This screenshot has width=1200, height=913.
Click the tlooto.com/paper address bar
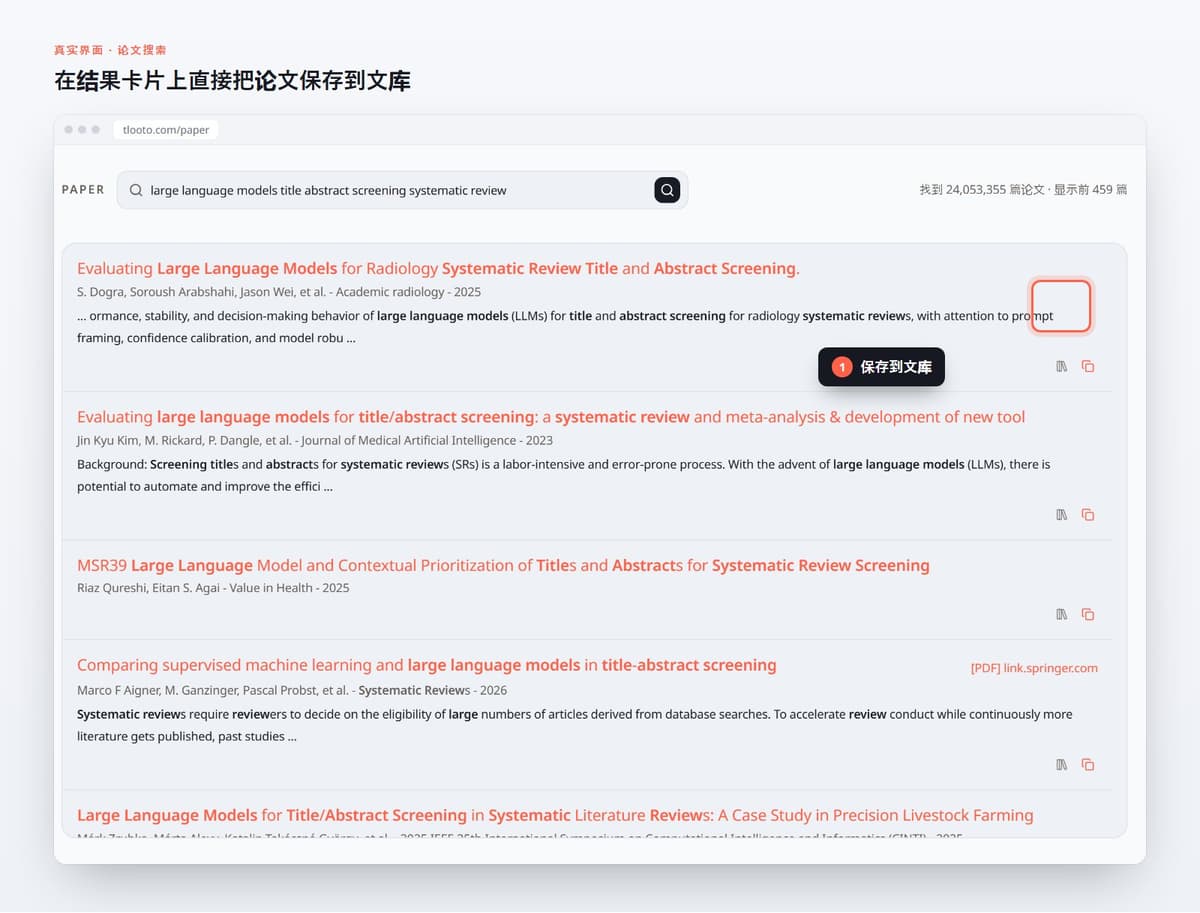(166, 130)
